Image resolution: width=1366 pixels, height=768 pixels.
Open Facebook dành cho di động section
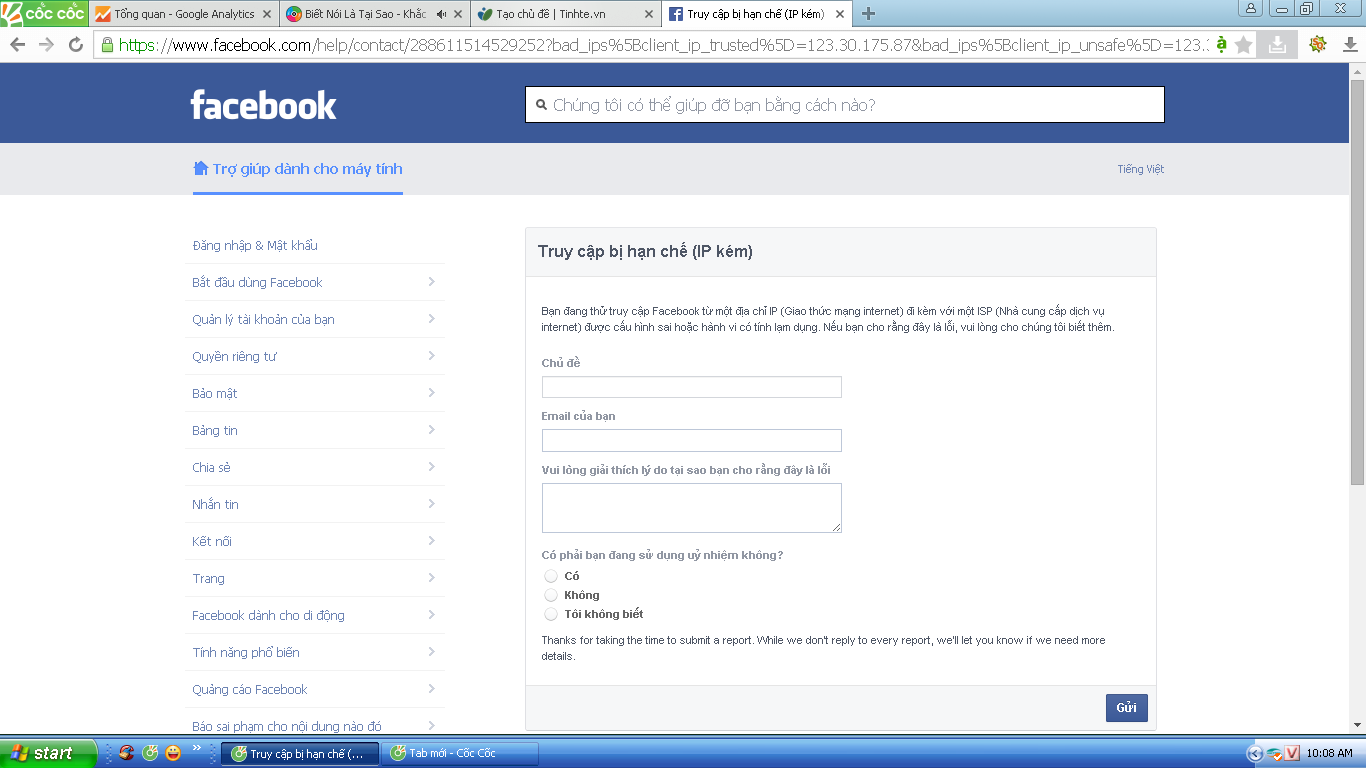click(x=315, y=615)
